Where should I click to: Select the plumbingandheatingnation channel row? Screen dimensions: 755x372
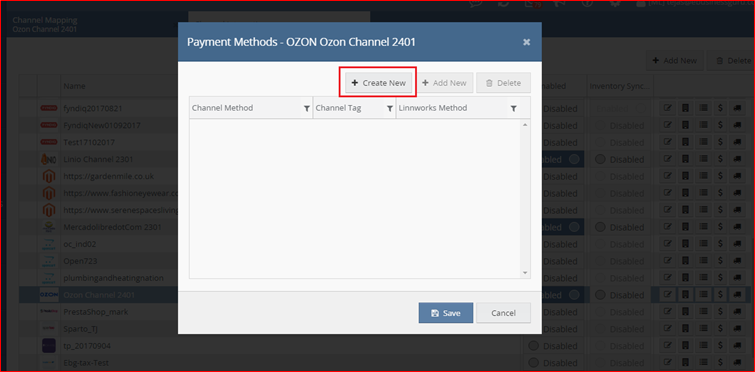(x=114, y=278)
